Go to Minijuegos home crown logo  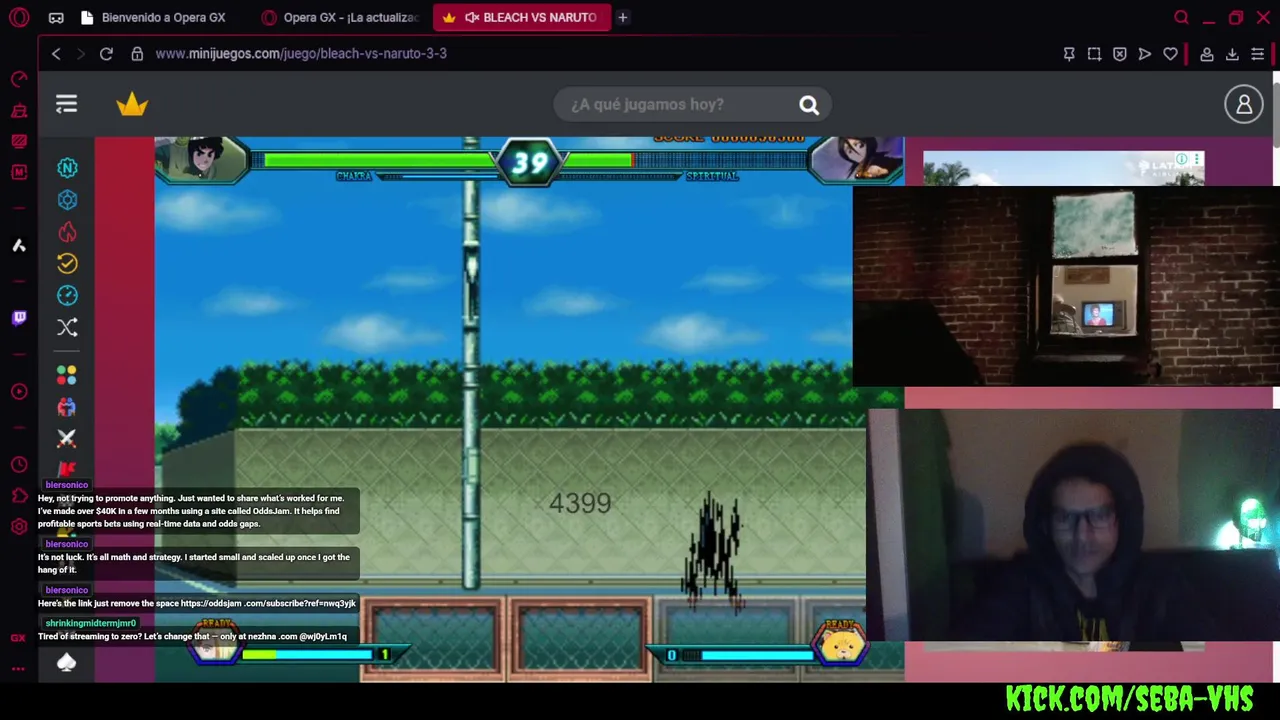point(132,104)
